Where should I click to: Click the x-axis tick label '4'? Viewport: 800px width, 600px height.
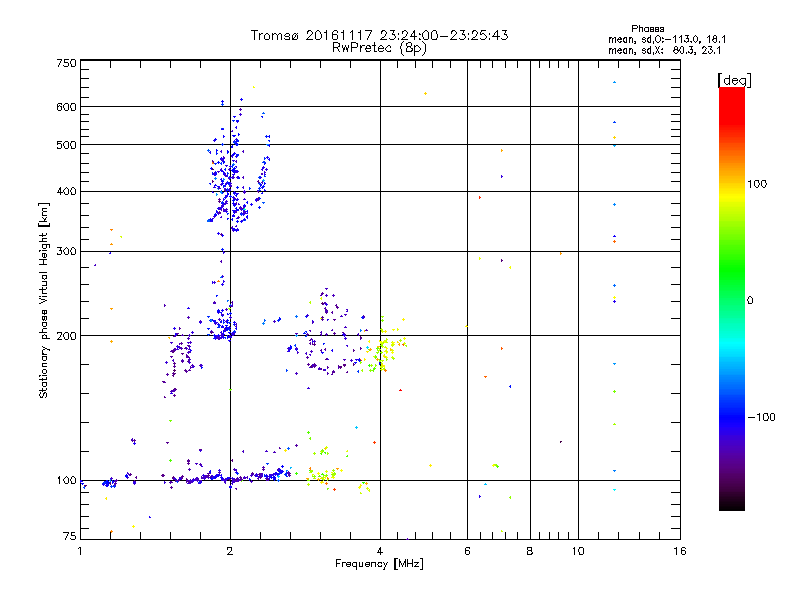pos(380,551)
